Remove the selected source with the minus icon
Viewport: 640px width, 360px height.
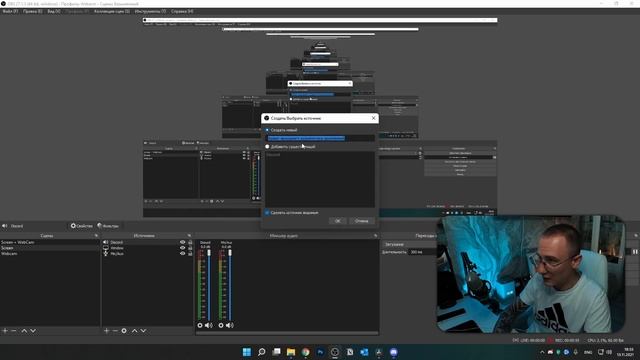115,331
